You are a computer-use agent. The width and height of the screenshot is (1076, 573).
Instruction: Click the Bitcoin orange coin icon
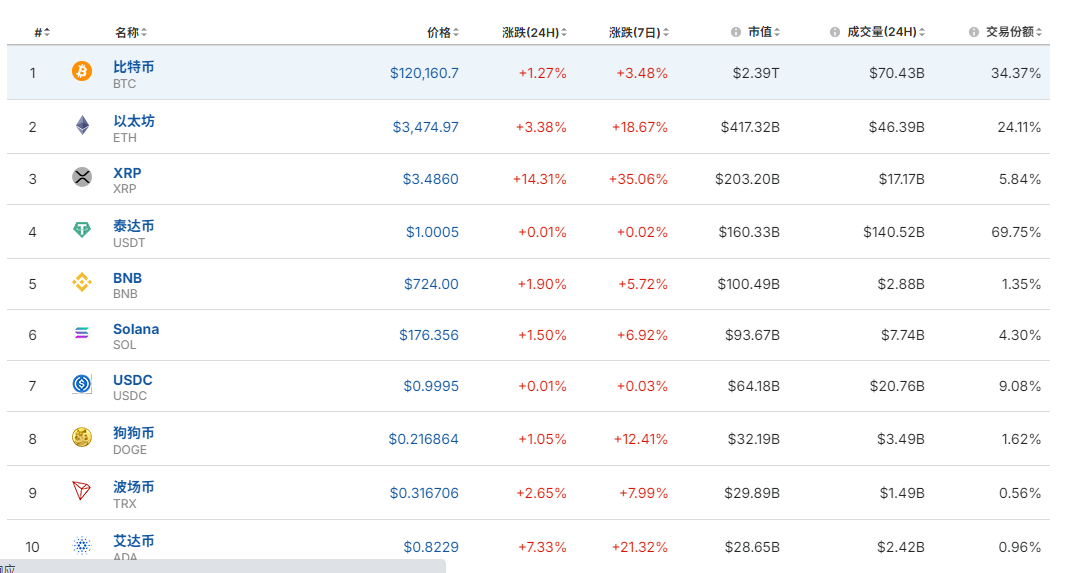(82, 72)
